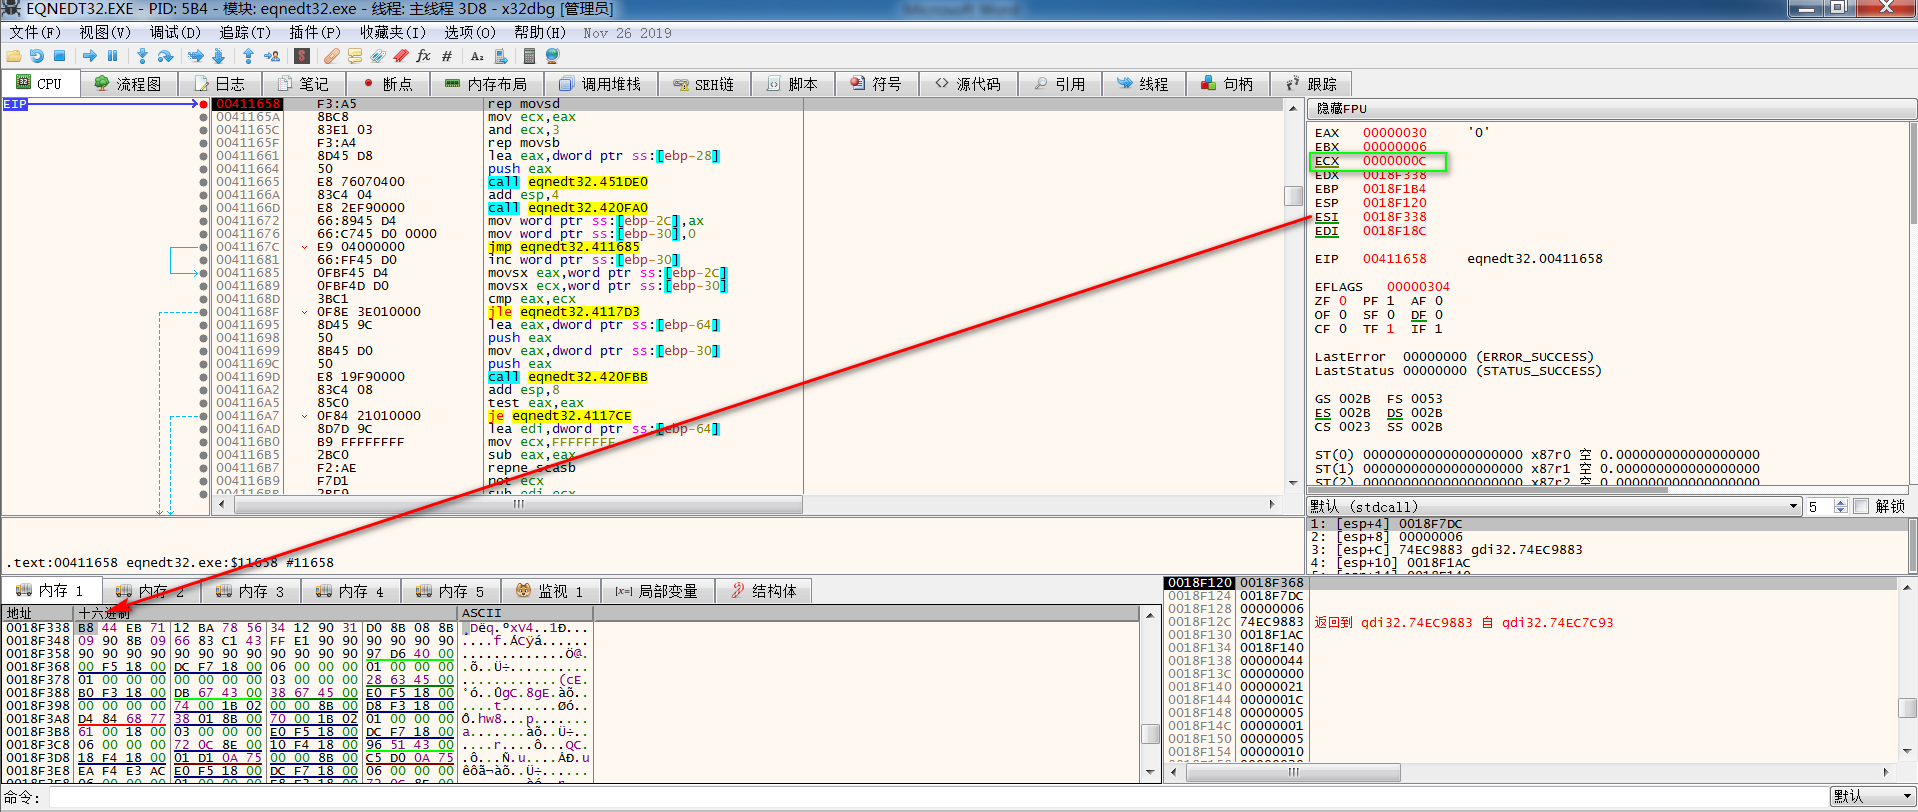Click the ECX register value 0000000C
1918x812 pixels.
coord(1394,161)
